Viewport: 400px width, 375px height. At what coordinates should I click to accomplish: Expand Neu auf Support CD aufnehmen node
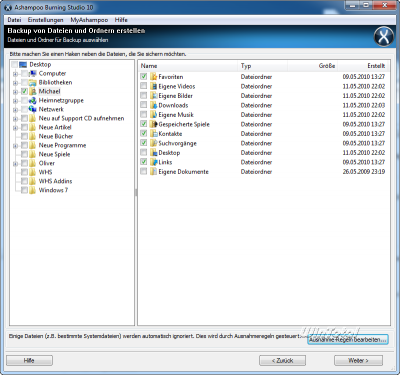15,119
